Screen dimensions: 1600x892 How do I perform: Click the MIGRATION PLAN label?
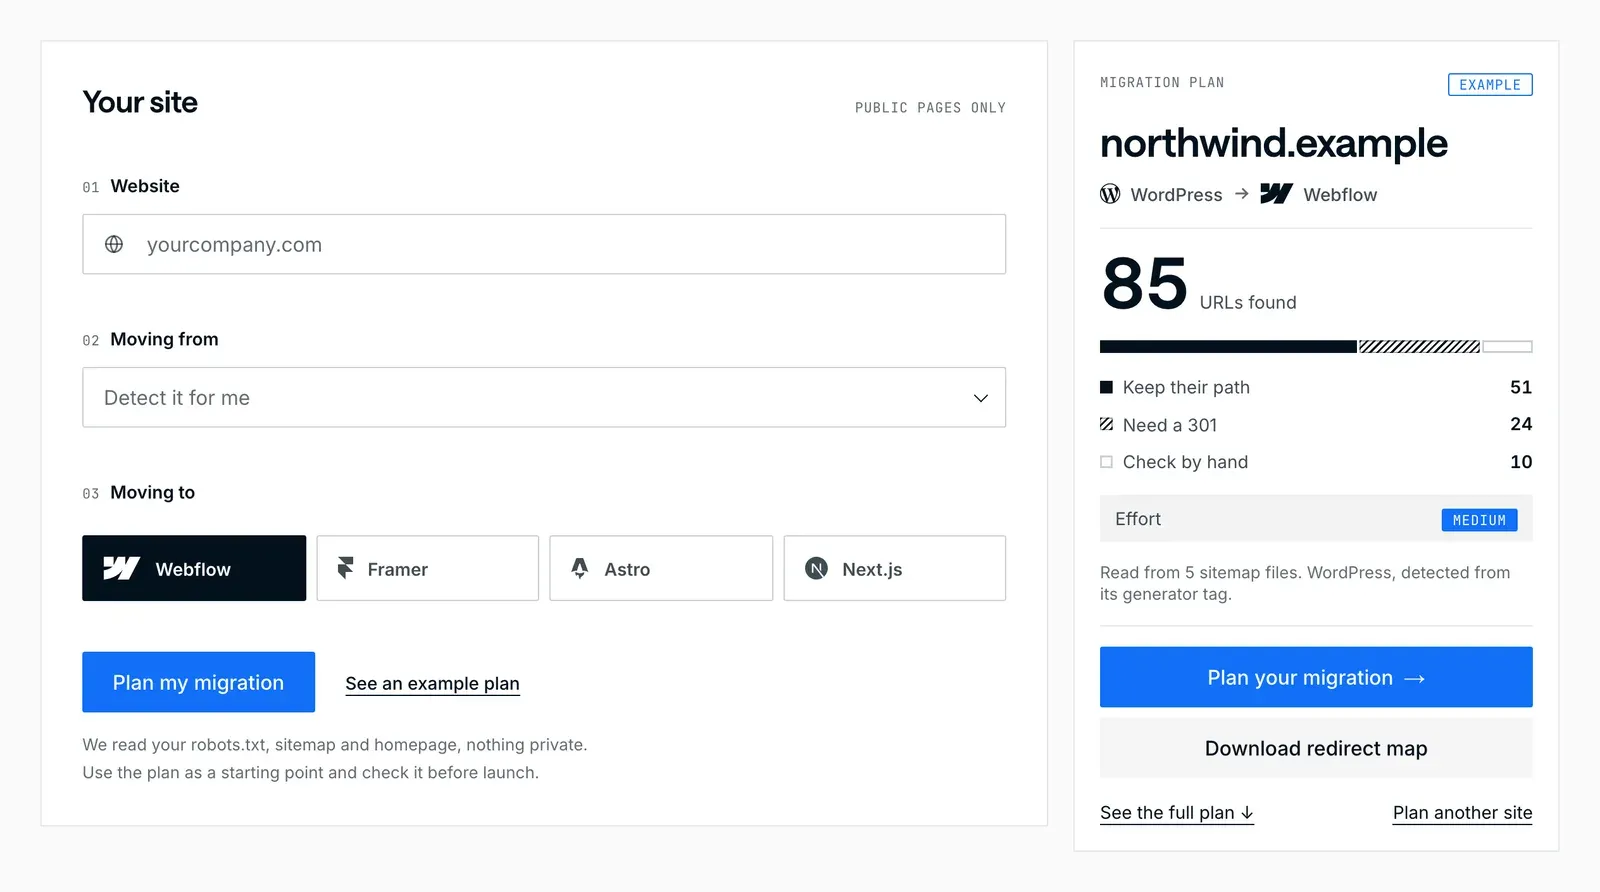[x=1162, y=83]
